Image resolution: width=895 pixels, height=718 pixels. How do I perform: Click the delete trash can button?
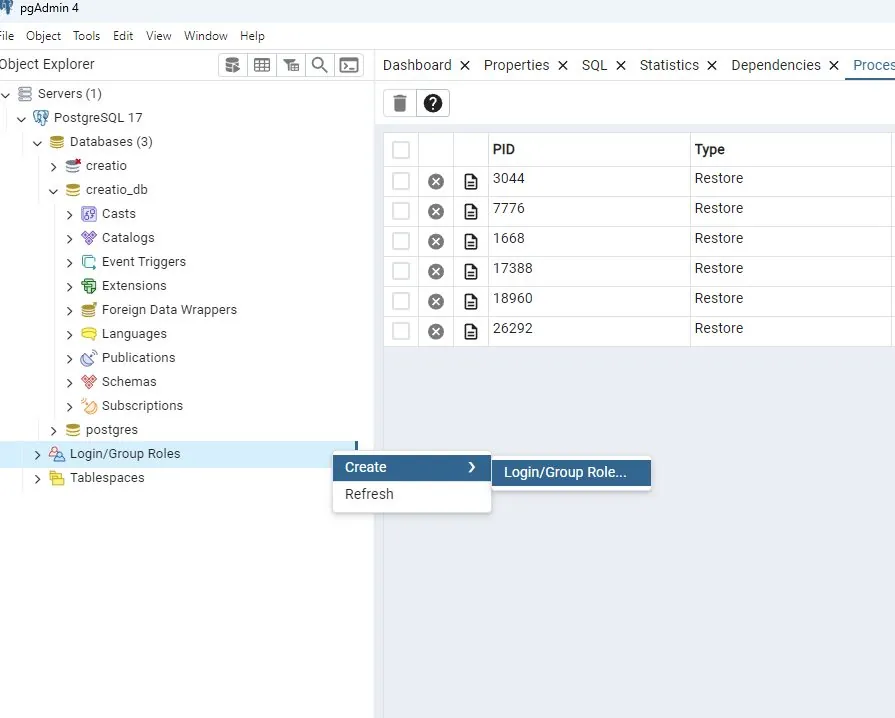point(400,103)
